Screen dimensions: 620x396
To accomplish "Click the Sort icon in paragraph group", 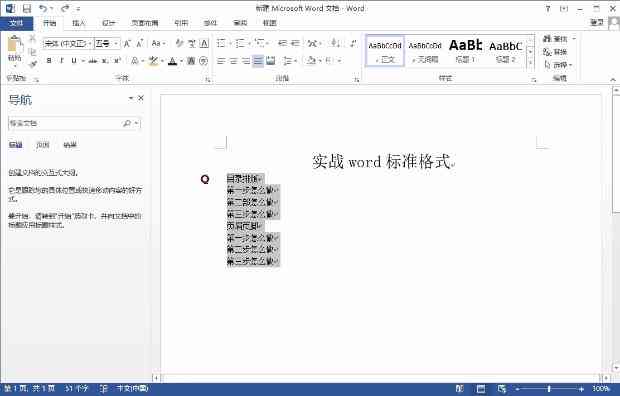I will click(x=335, y=43).
